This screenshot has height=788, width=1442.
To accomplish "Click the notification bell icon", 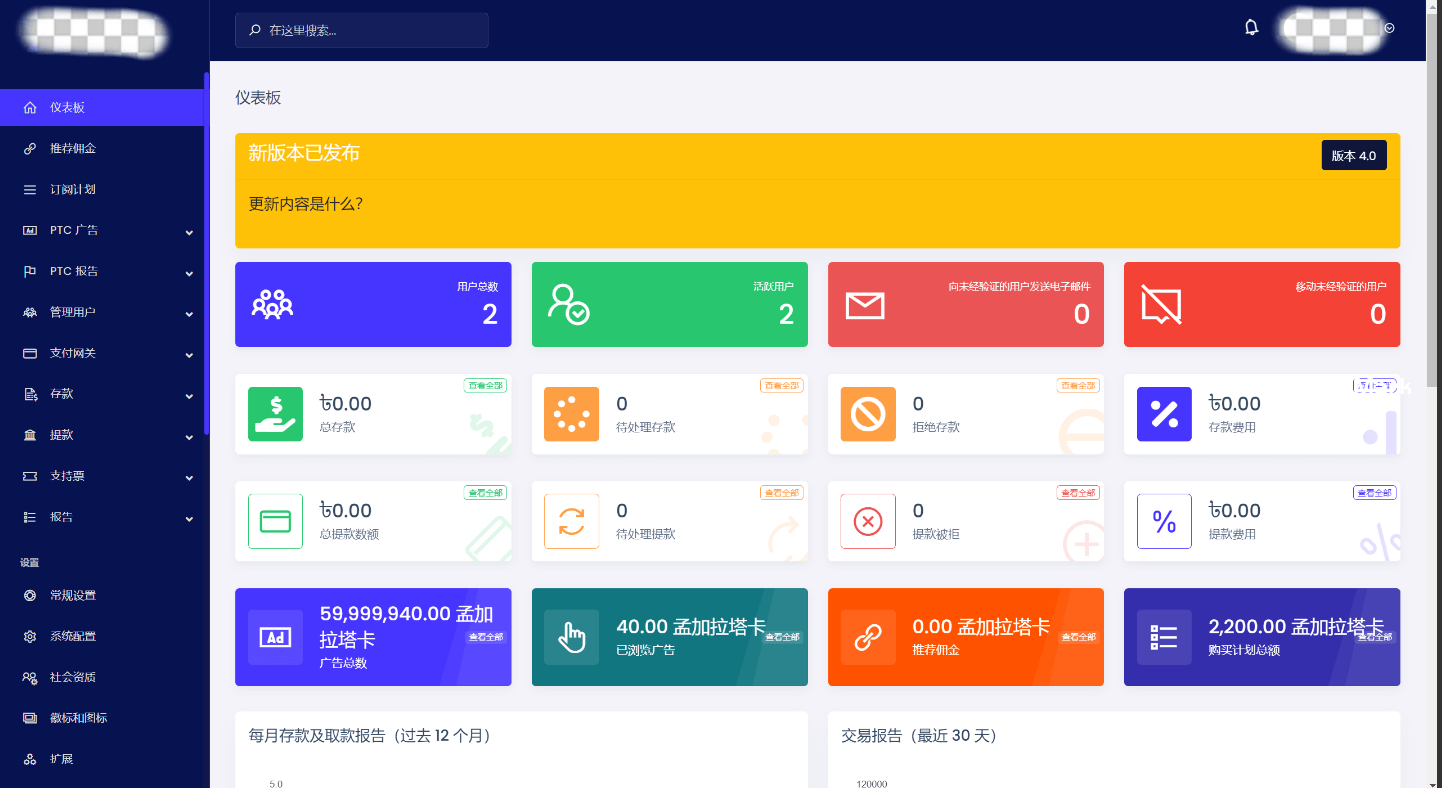I will [1251, 28].
